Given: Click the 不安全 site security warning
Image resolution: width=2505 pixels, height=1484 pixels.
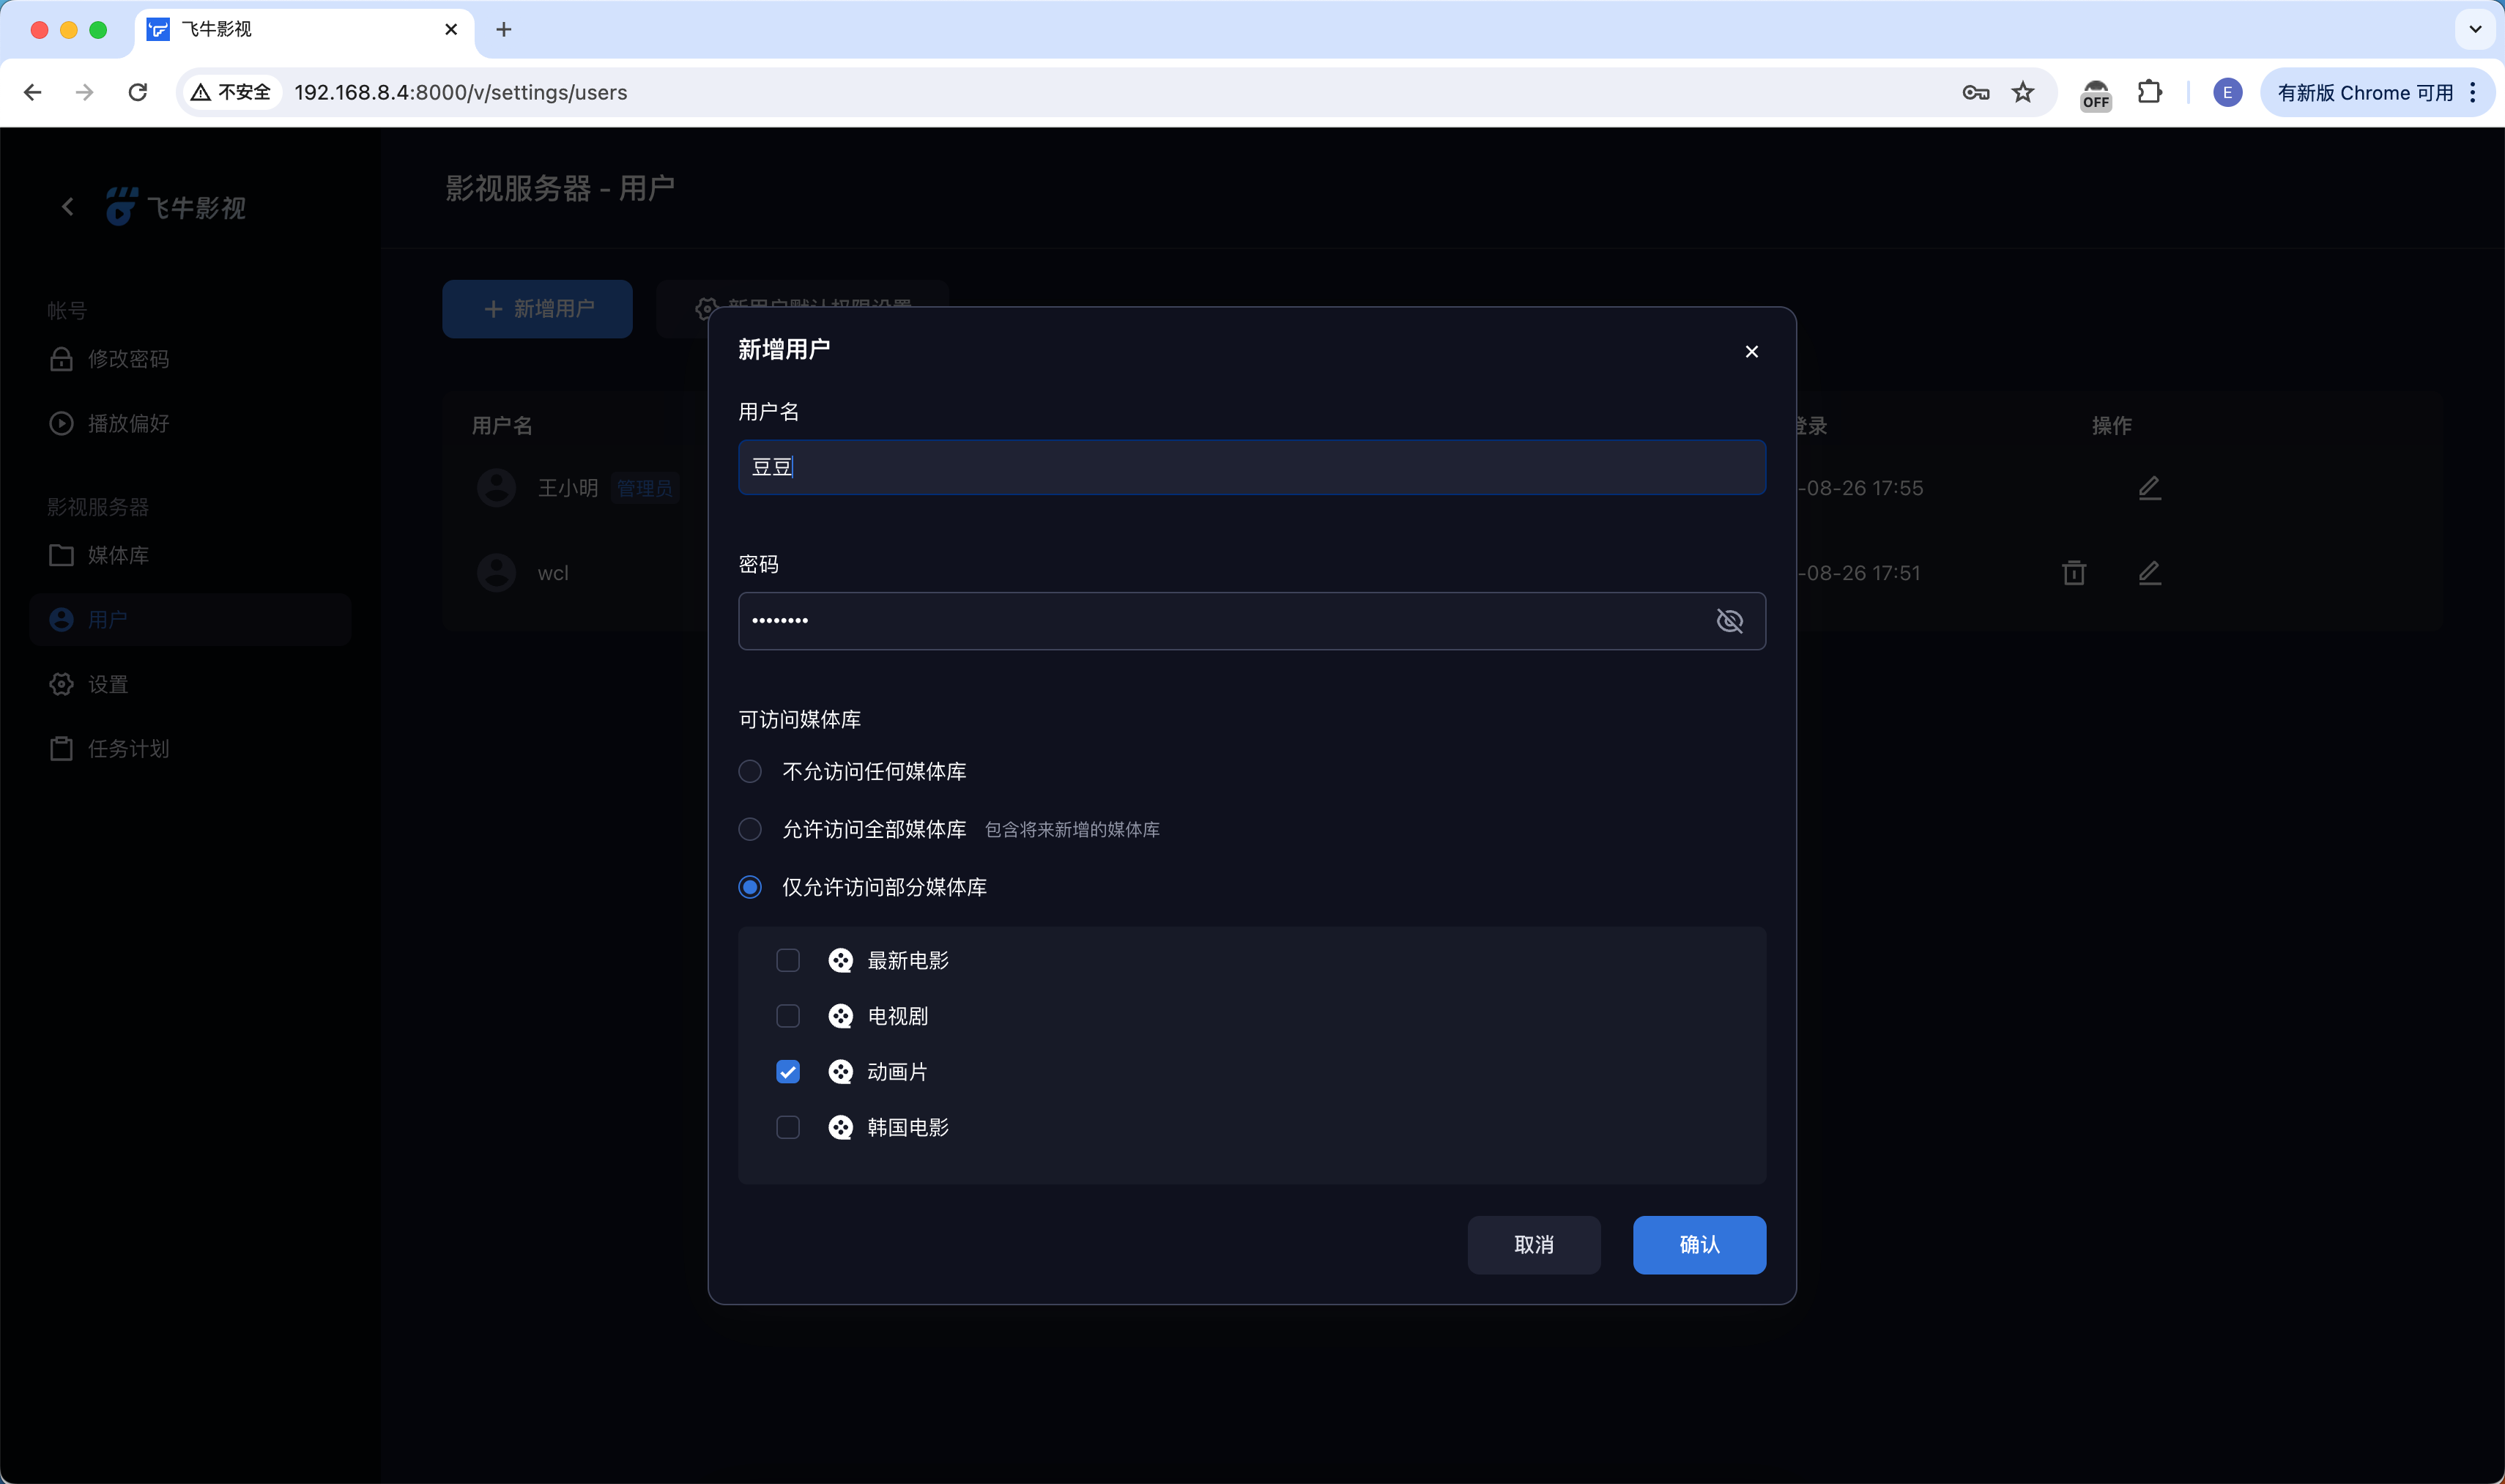Looking at the screenshot, I should pyautogui.click(x=231, y=93).
